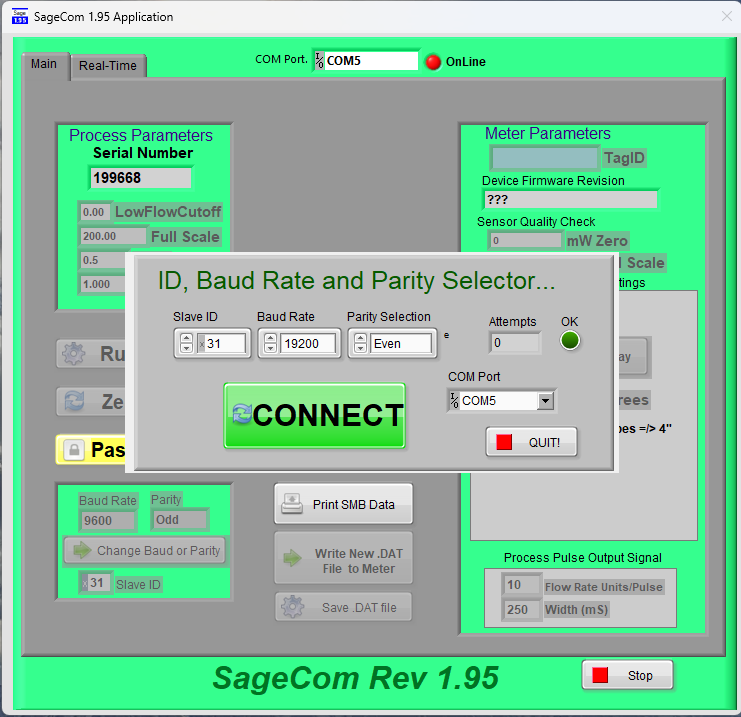Click the red OnLine status indicator
Screen dimensions: 741x717
(x=432, y=62)
